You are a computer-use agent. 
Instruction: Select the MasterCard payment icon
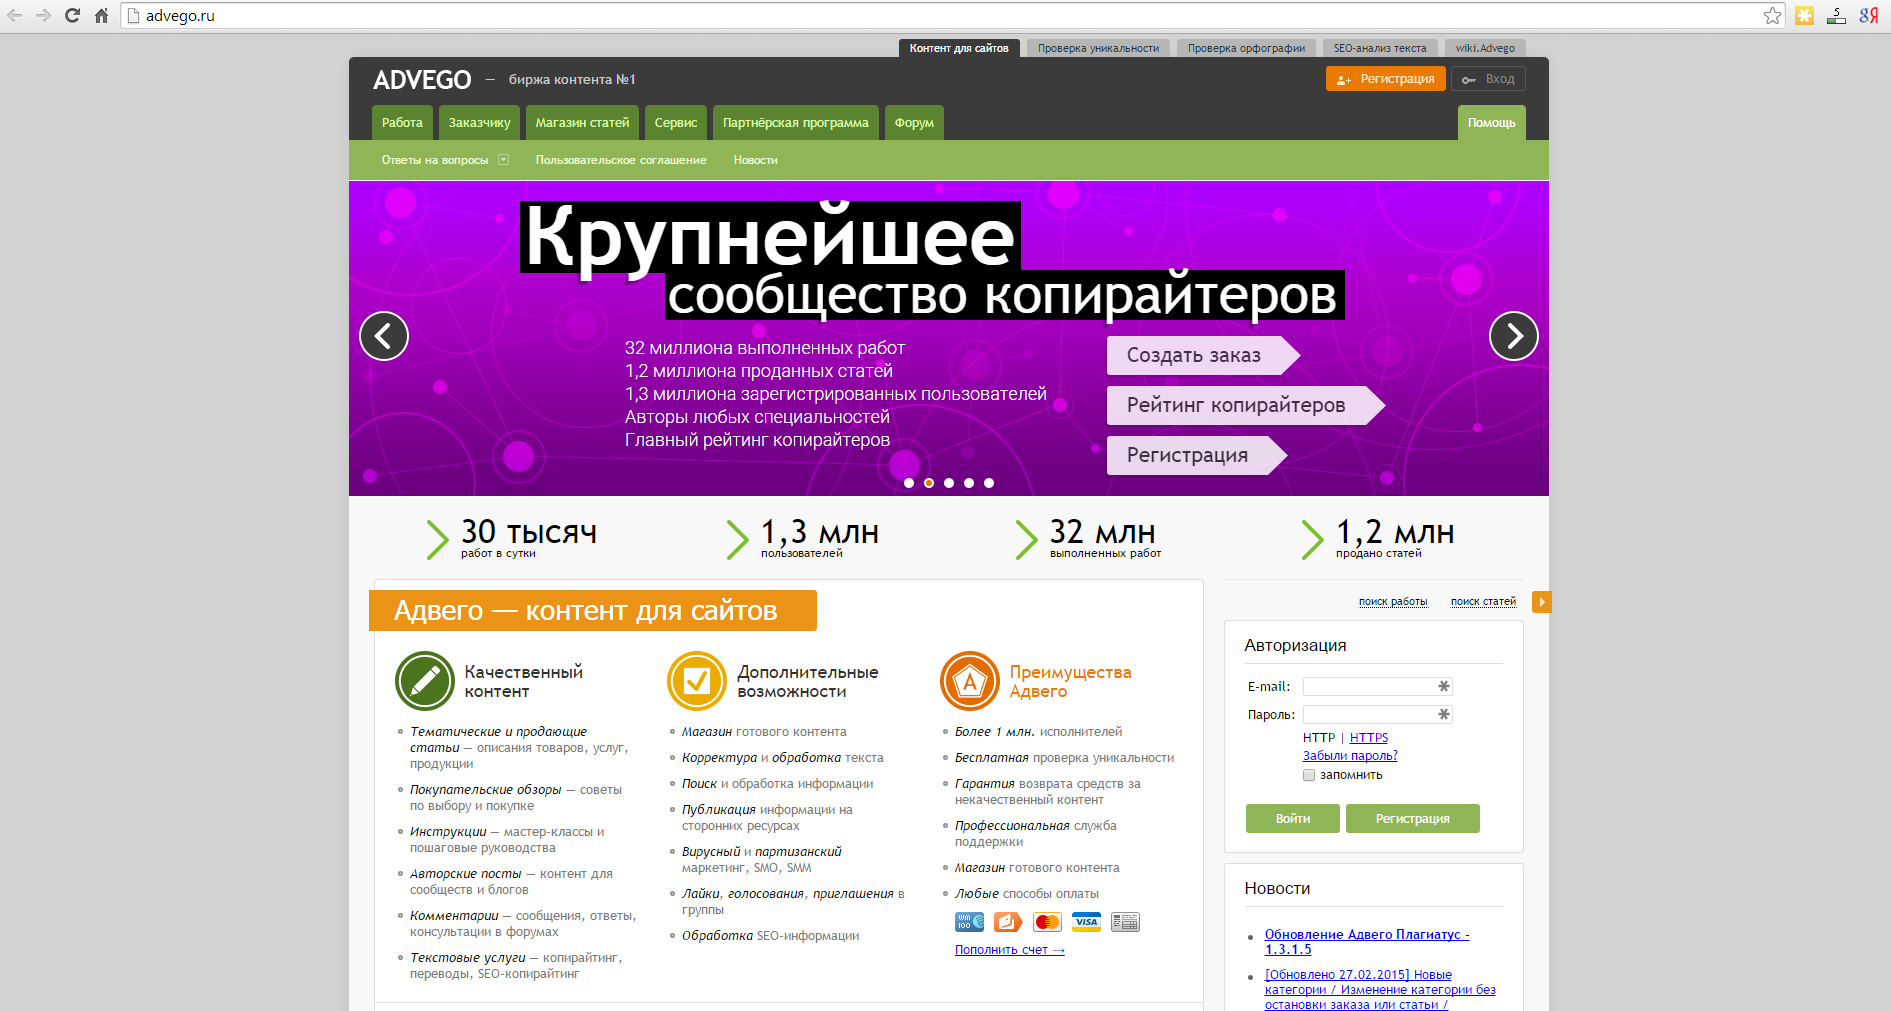pyautogui.click(x=1047, y=922)
